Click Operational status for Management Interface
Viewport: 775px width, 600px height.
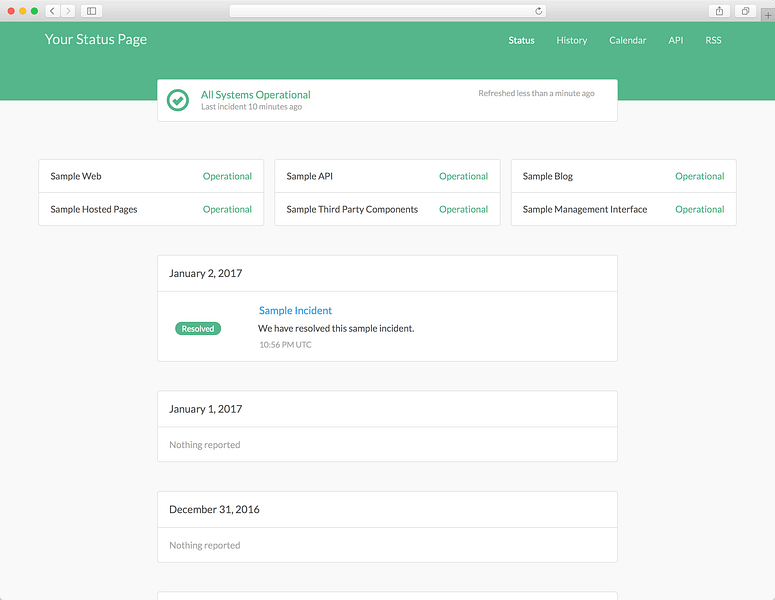point(700,210)
